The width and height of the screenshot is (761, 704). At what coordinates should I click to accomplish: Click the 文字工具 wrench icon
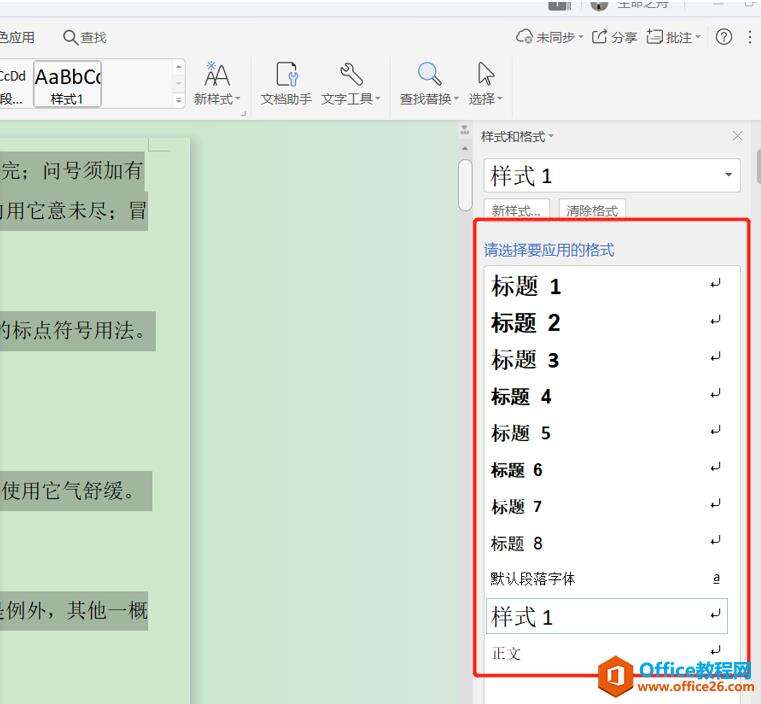coord(351,75)
